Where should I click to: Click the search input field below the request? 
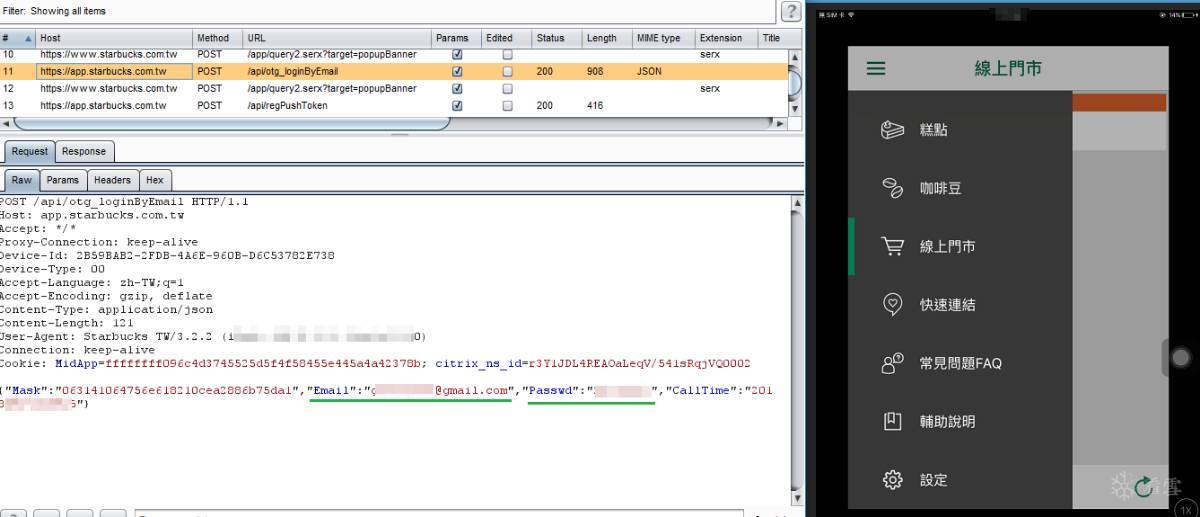coord(438,514)
